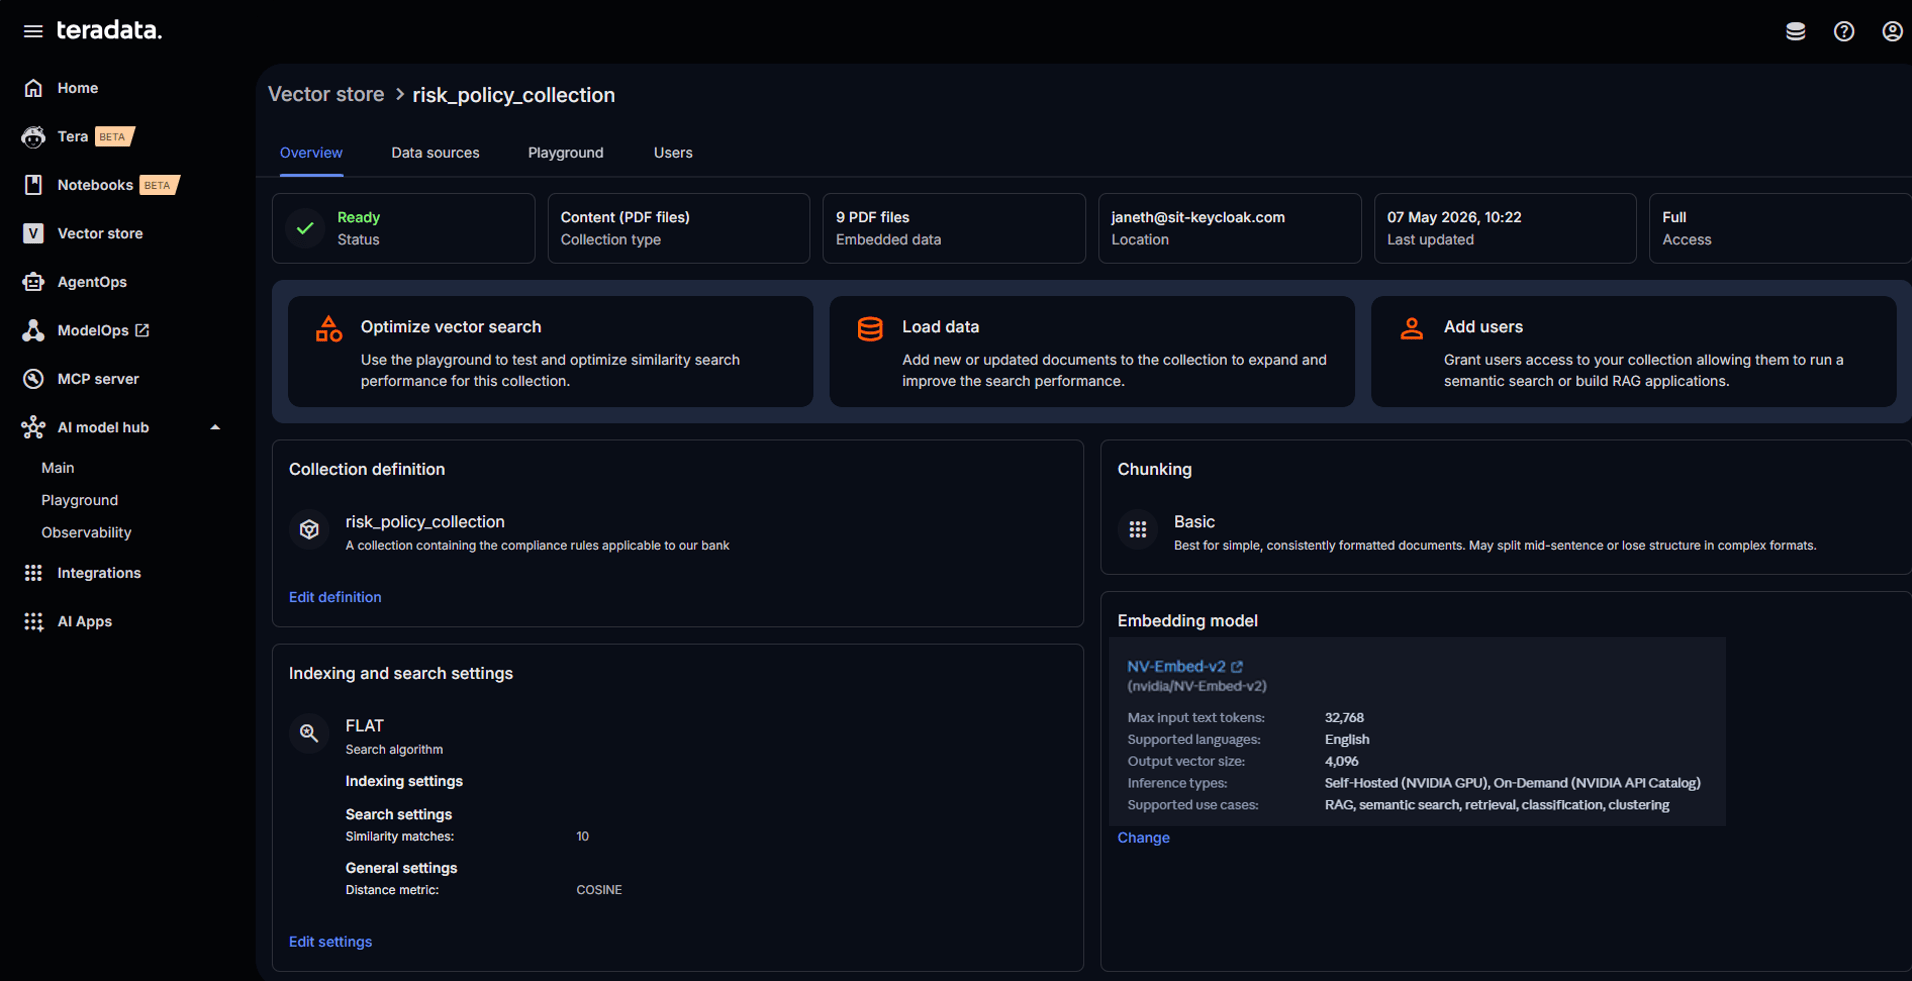Screen dimensions: 1912x981
Task: Click the green Ready status checkmark
Action: tap(305, 228)
